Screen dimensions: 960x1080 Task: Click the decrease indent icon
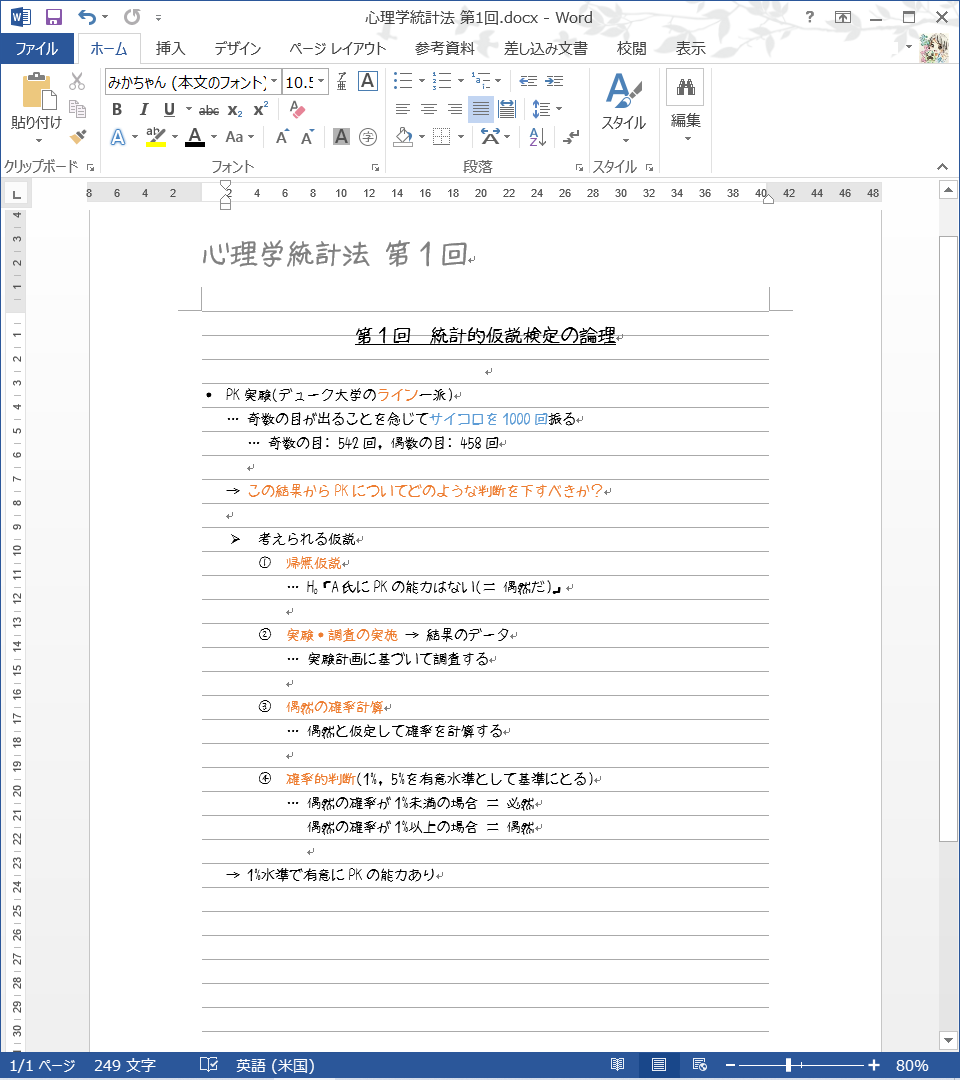coord(528,81)
